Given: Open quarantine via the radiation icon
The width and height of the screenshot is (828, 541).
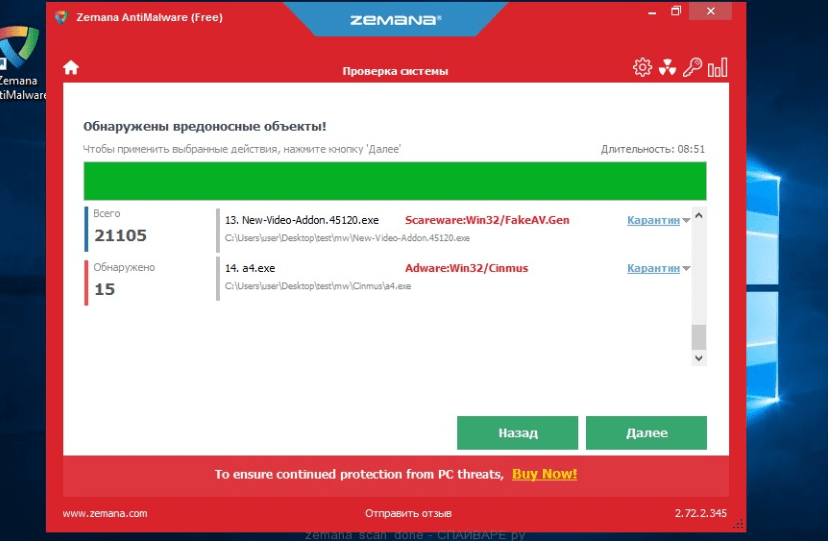Looking at the screenshot, I should point(668,68).
